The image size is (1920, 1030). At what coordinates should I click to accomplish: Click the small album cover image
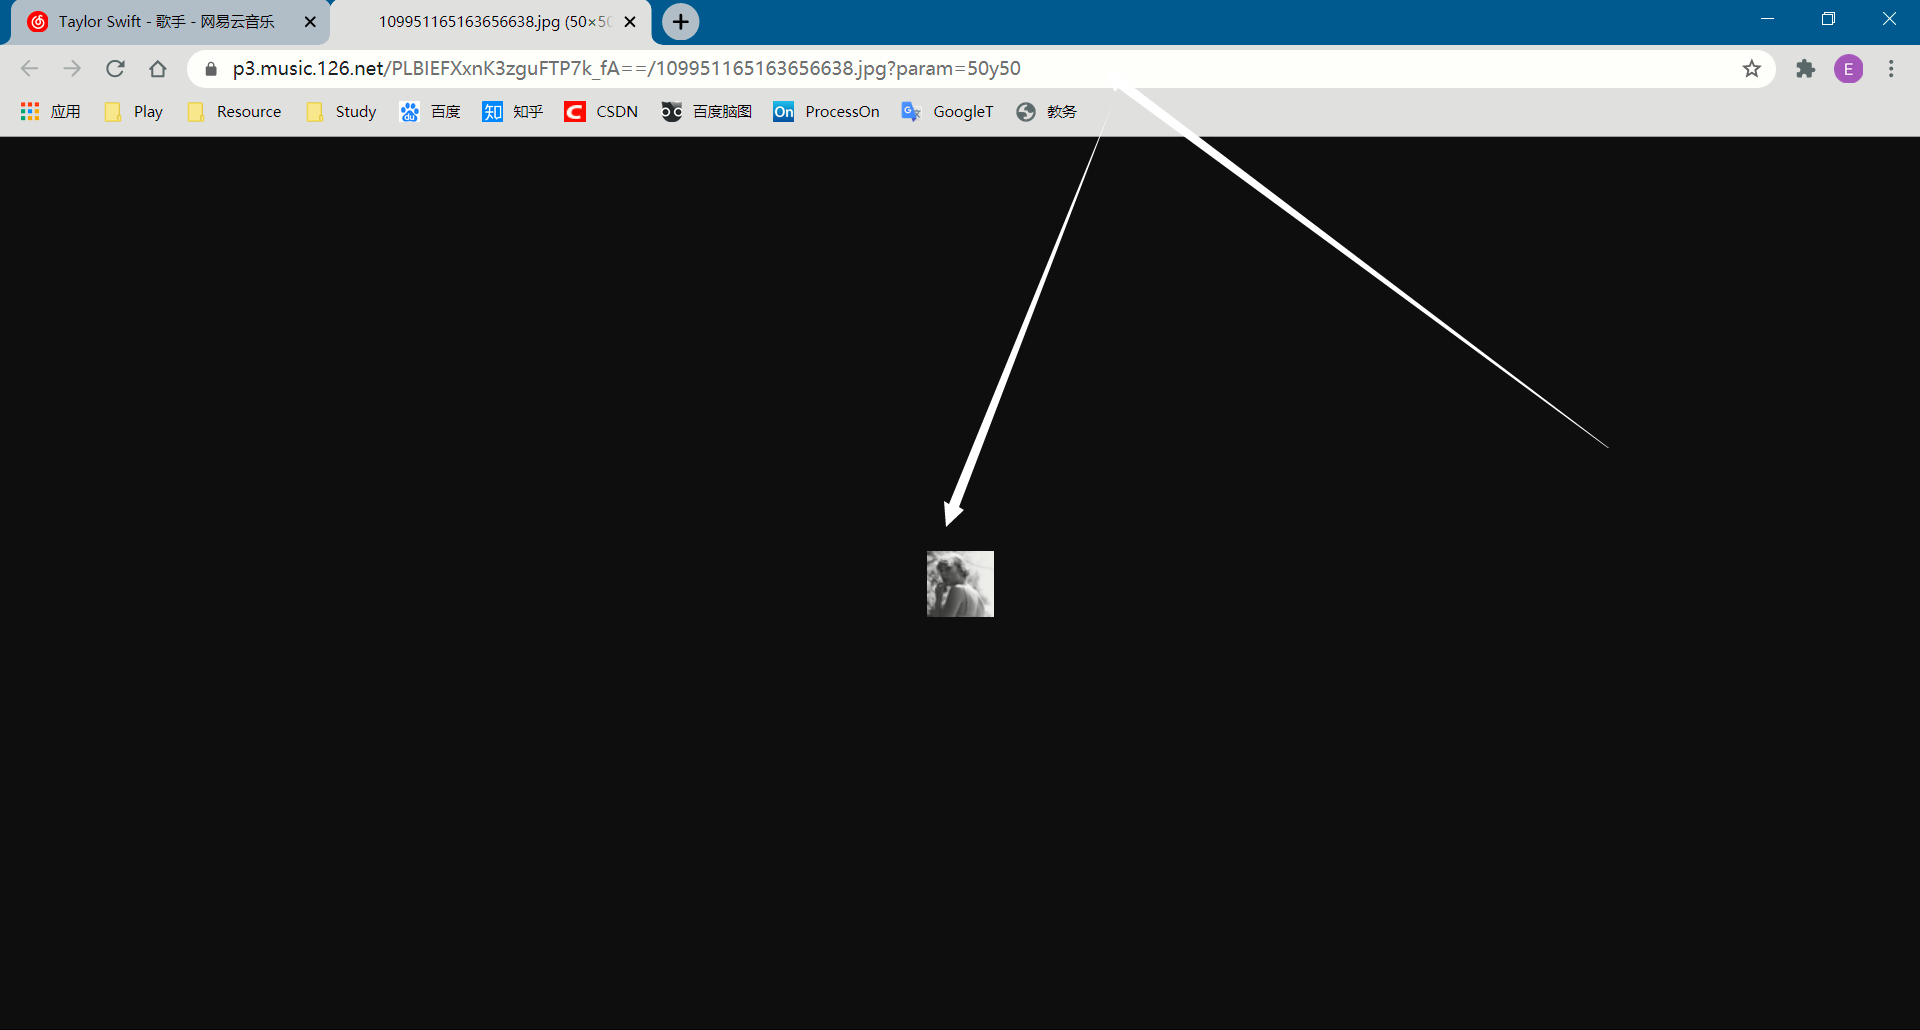click(960, 584)
